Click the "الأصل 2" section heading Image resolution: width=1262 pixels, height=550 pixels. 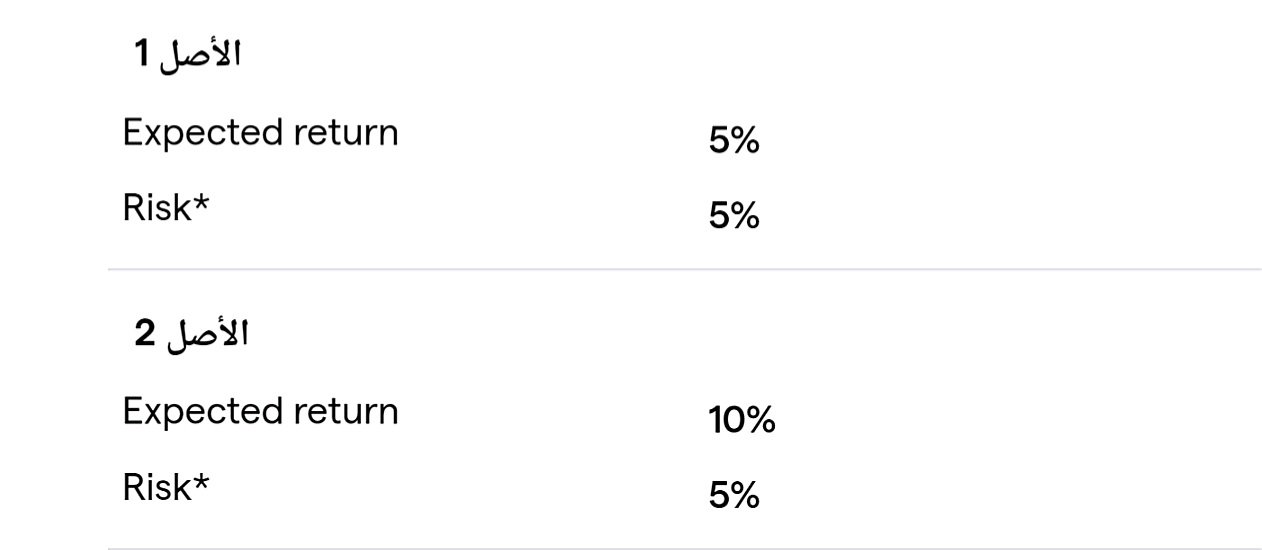191,335
